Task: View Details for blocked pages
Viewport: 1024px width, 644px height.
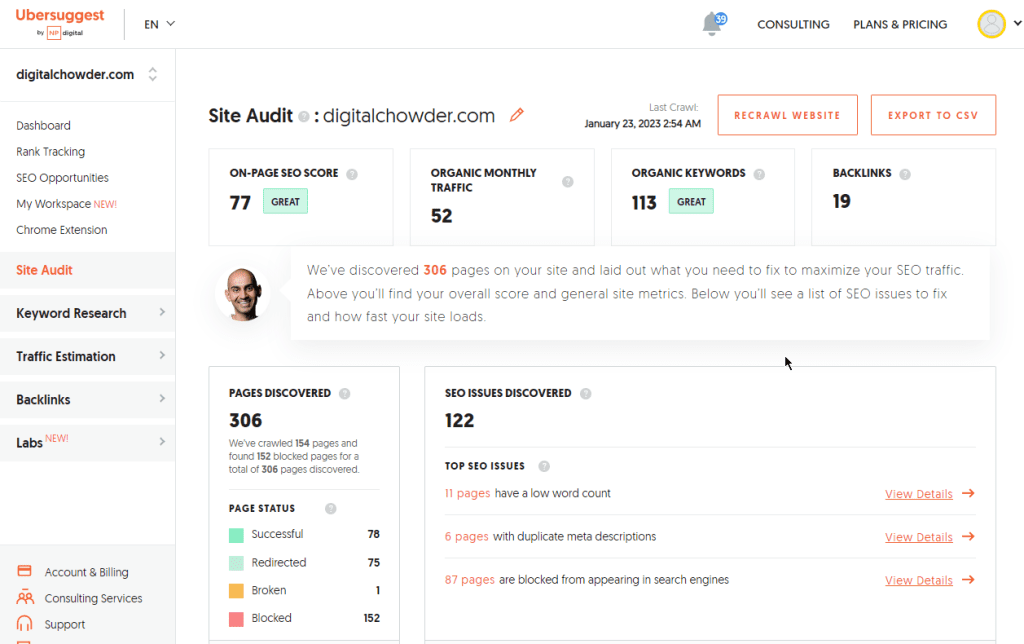Action: 918,581
